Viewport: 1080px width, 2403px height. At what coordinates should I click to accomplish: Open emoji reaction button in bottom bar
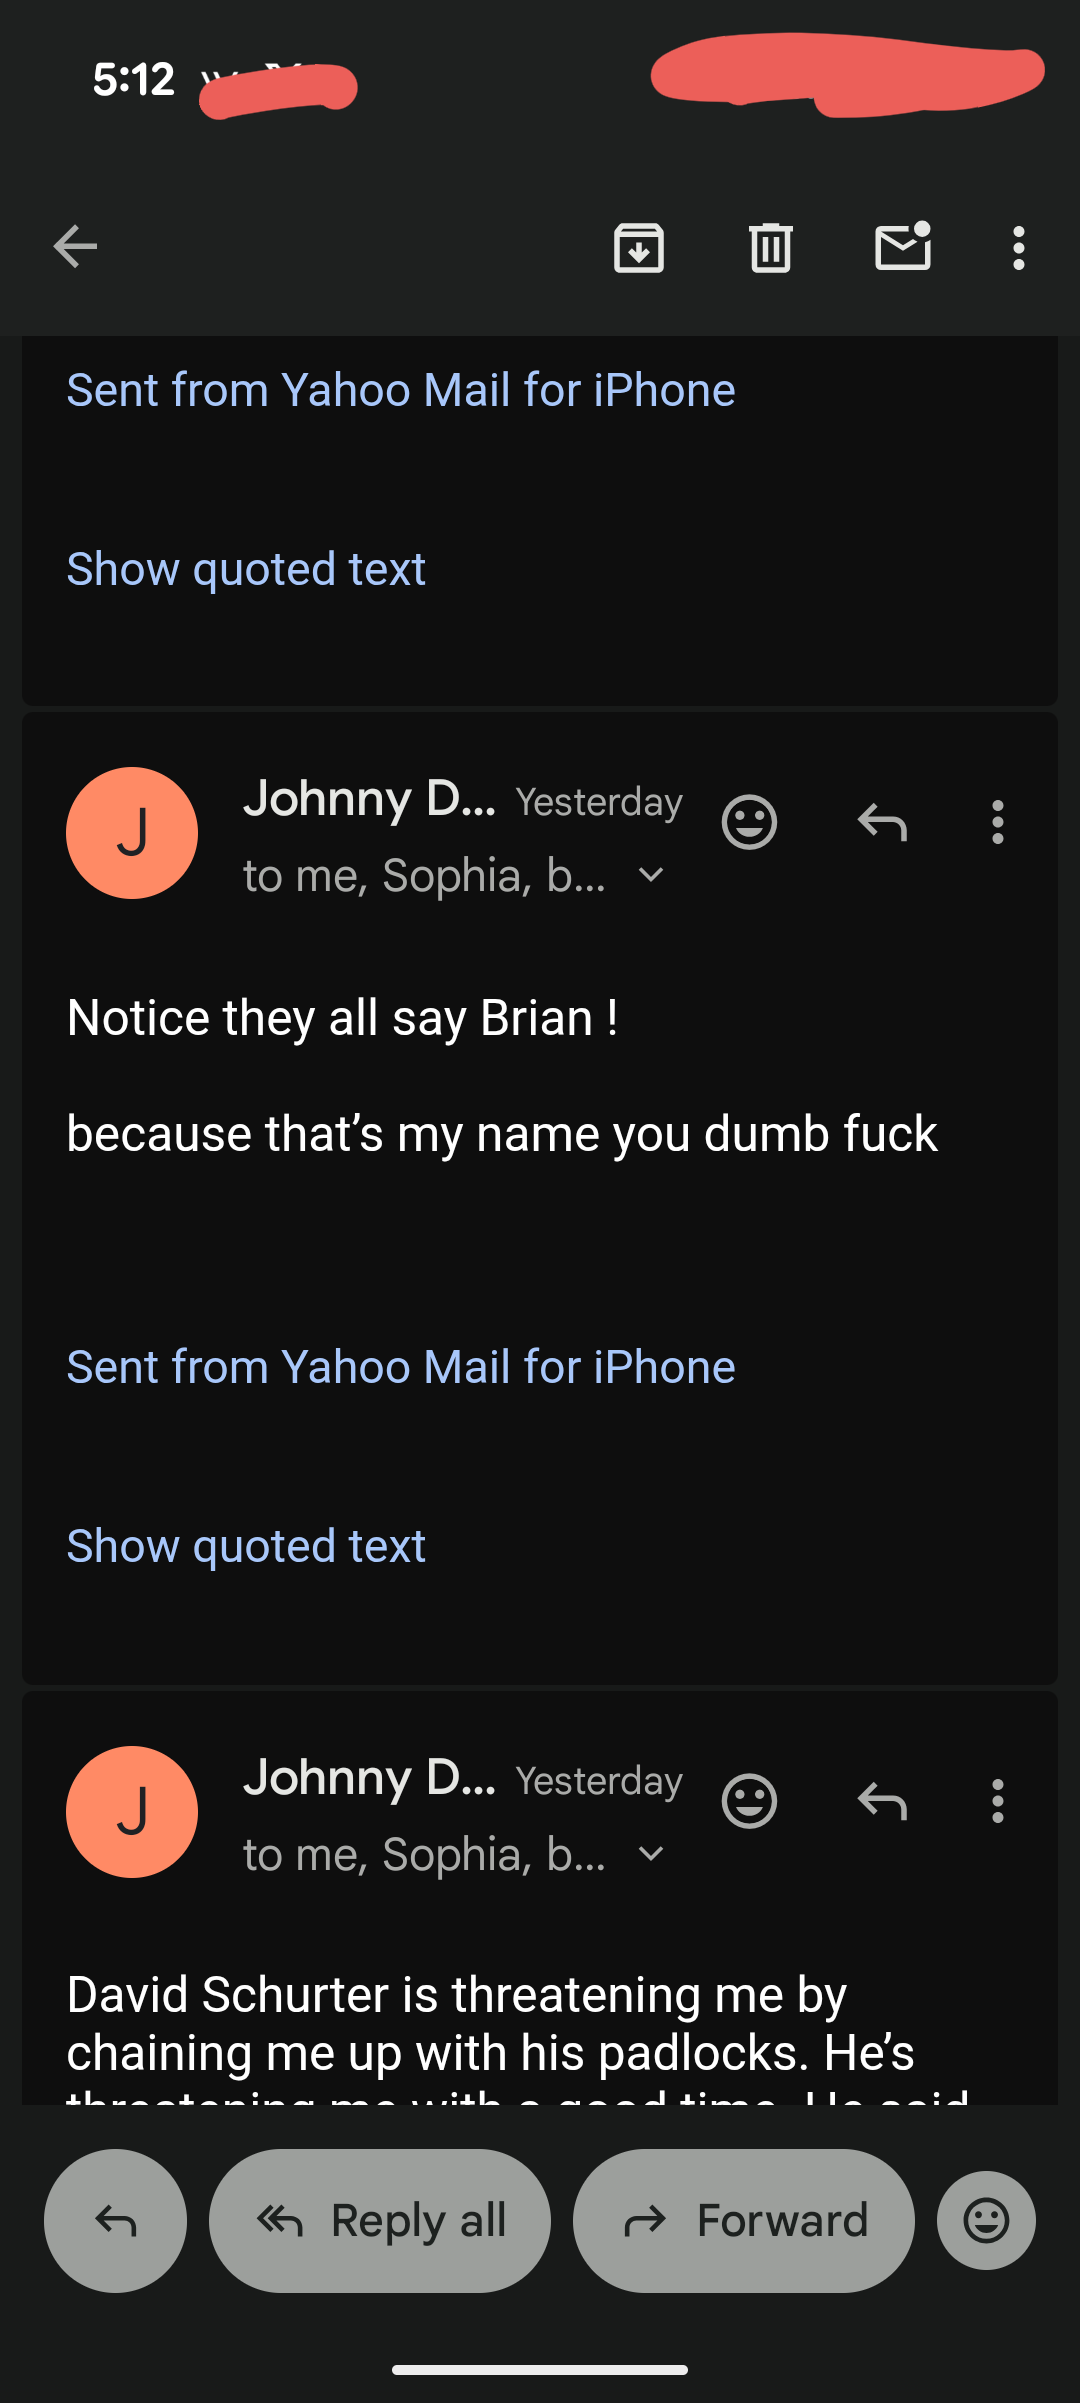pyautogui.click(x=986, y=2221)
